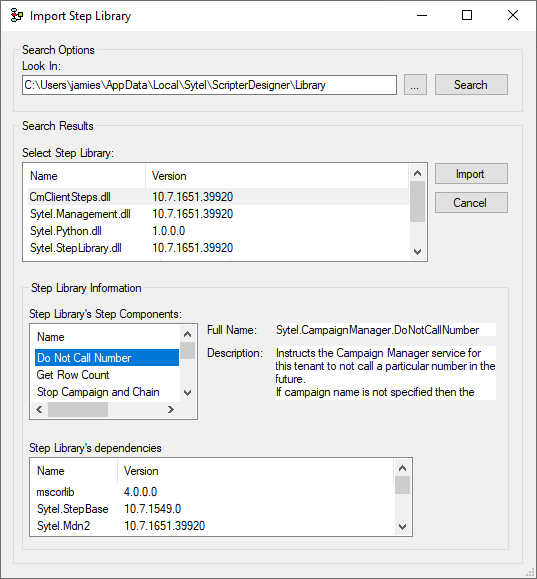Viewport: 537px width, 579px height.
Task: Select the Get Row Count step component
Action: click(x=107, y=374)
